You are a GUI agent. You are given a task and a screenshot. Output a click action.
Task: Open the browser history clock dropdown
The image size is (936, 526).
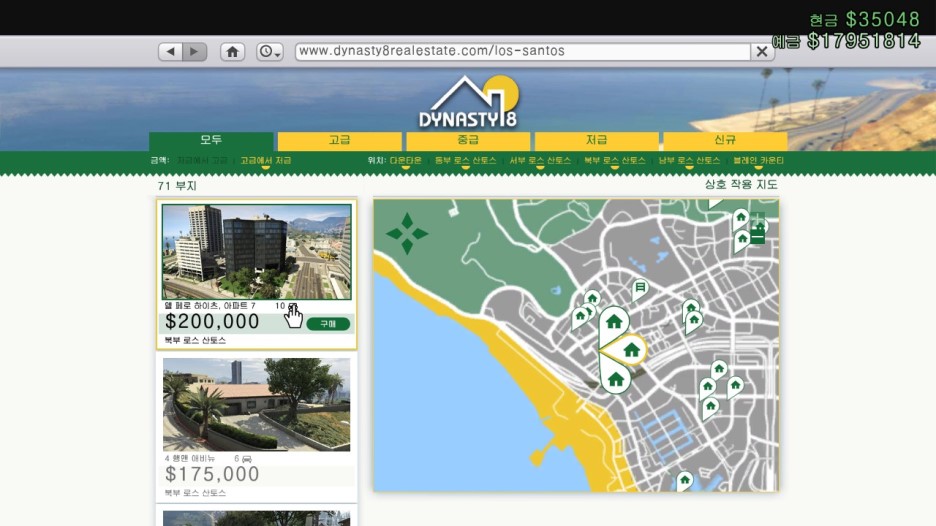point(270,51)
